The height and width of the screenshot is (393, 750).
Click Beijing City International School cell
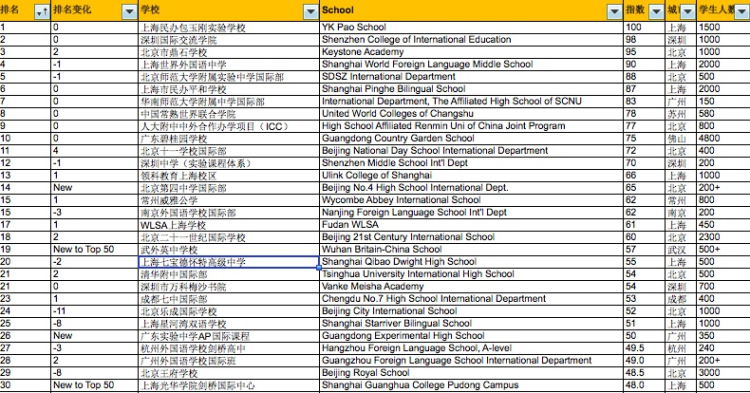coord(472,311)
